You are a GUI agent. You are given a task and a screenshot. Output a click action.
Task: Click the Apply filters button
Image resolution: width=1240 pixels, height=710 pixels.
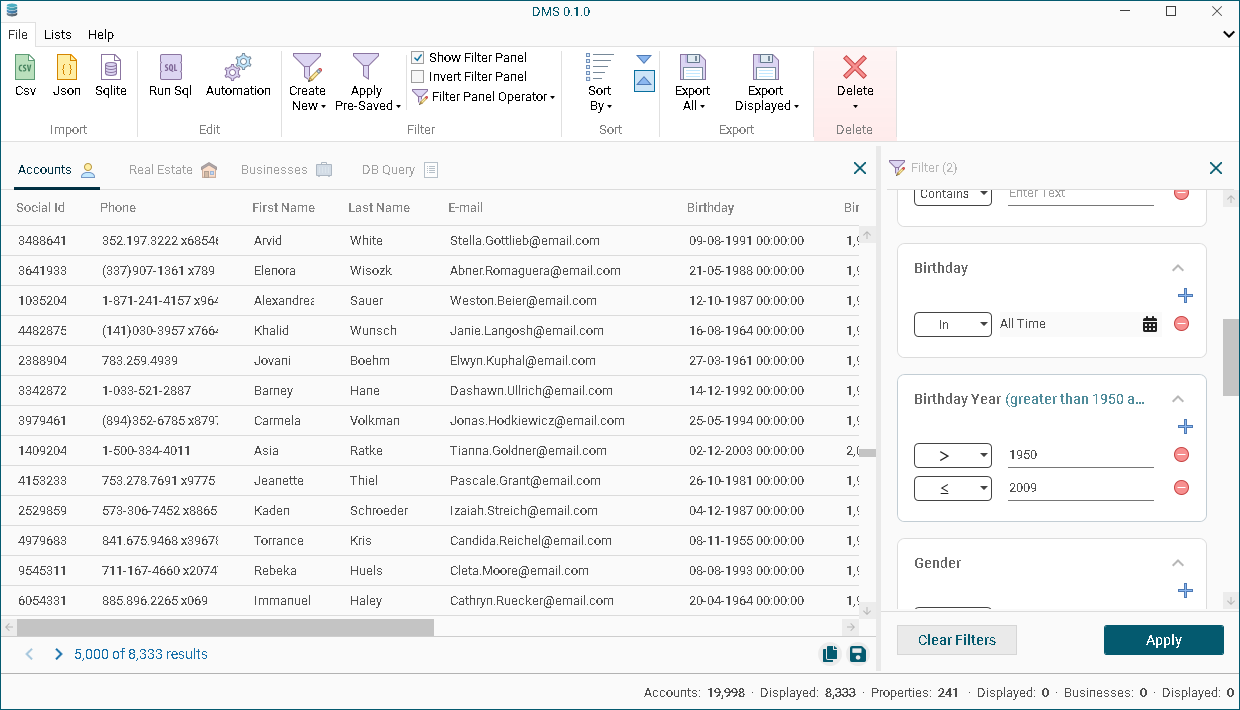(1164, 640)
